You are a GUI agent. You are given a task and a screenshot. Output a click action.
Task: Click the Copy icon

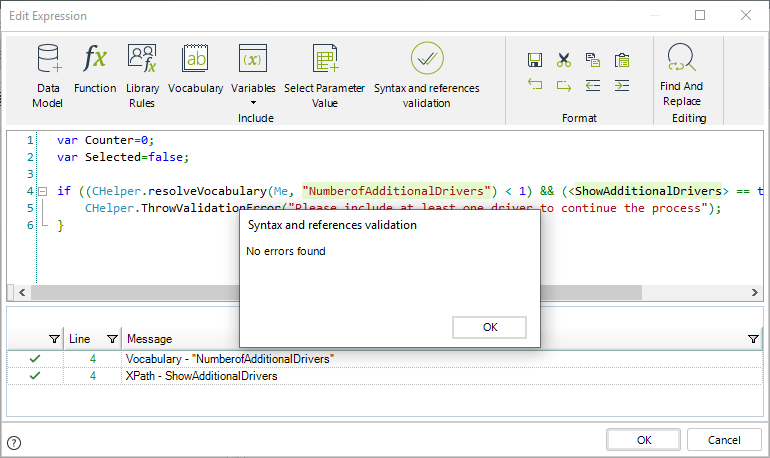(x=593, y=60)
